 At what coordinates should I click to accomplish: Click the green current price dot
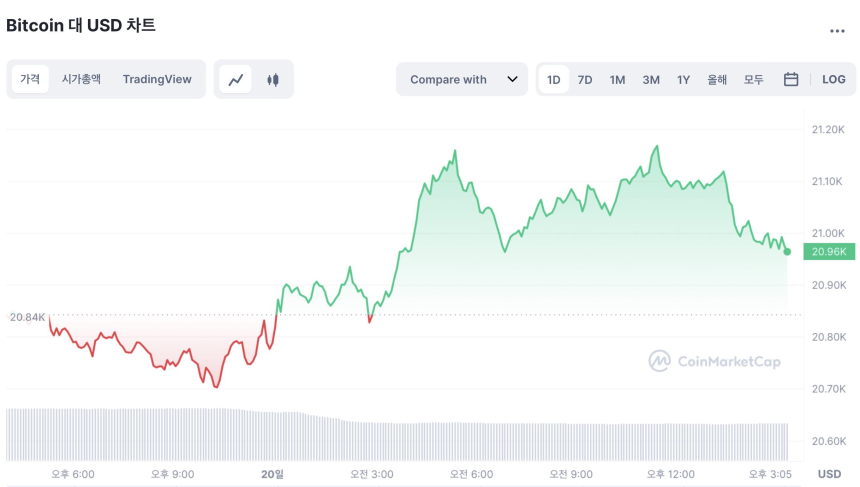coord(787,251)
